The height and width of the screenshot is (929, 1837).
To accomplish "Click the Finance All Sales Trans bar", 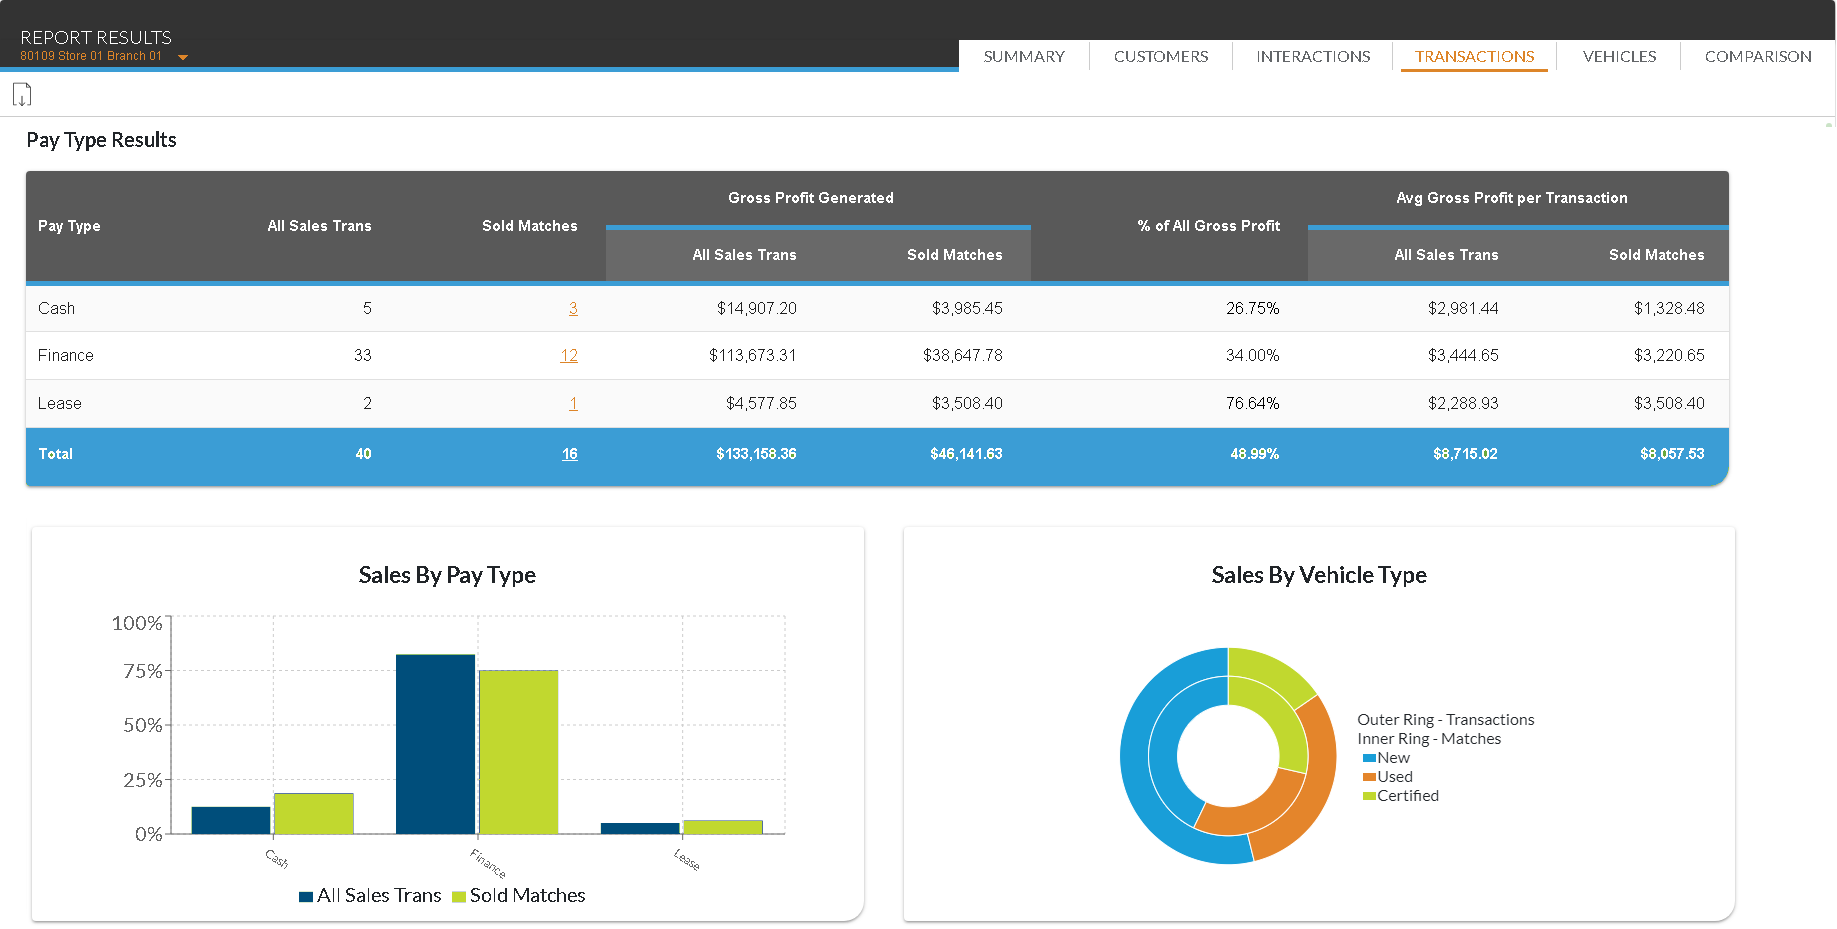I will coord(435,744).
